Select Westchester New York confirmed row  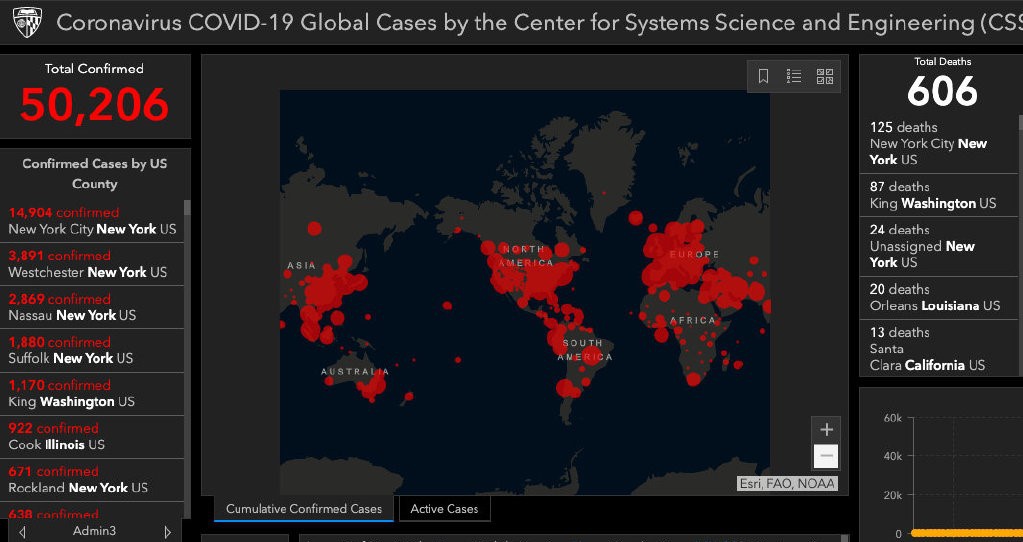(x=92, y=263)
